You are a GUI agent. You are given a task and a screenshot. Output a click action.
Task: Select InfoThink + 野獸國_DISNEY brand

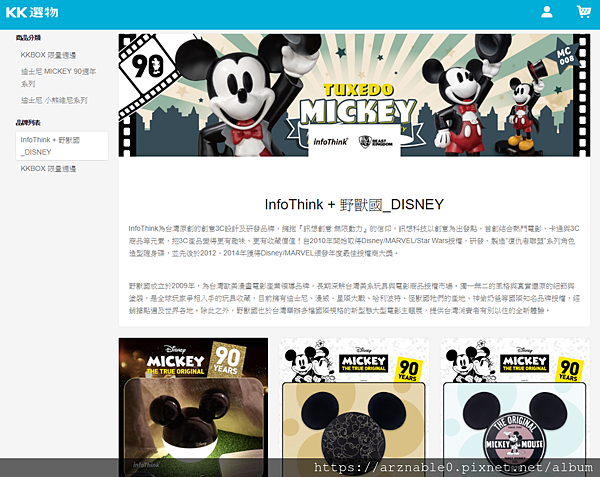coord(62,146)
